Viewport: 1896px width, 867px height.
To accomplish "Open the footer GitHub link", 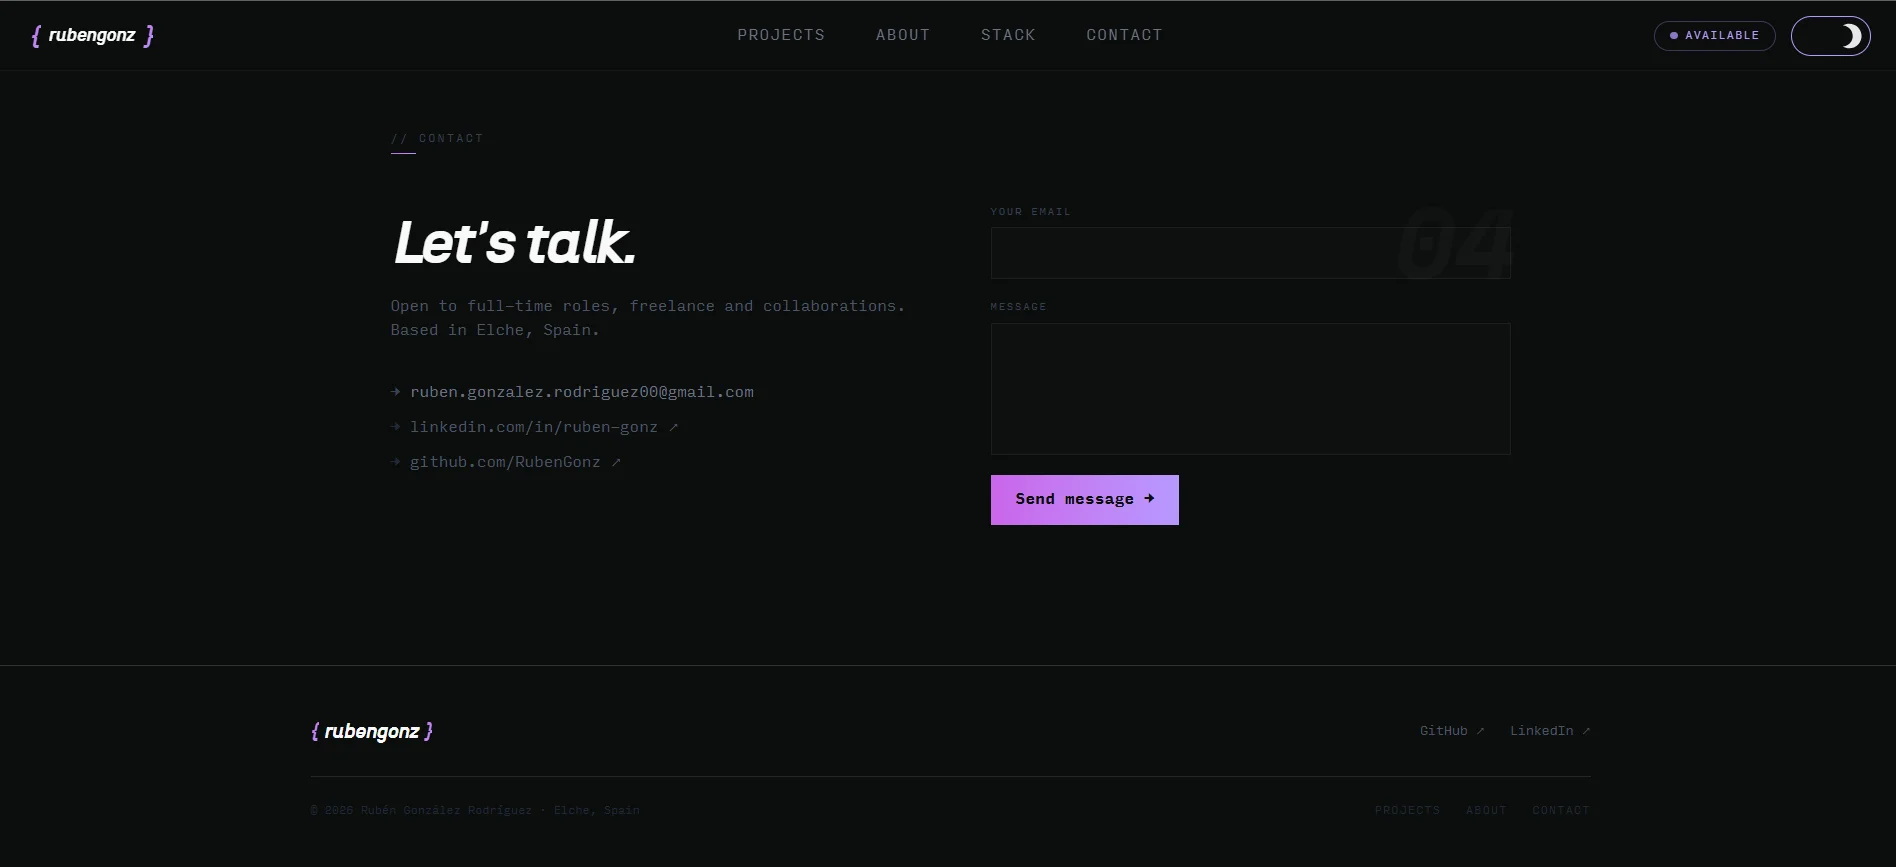I will (x=1452, y=731).
